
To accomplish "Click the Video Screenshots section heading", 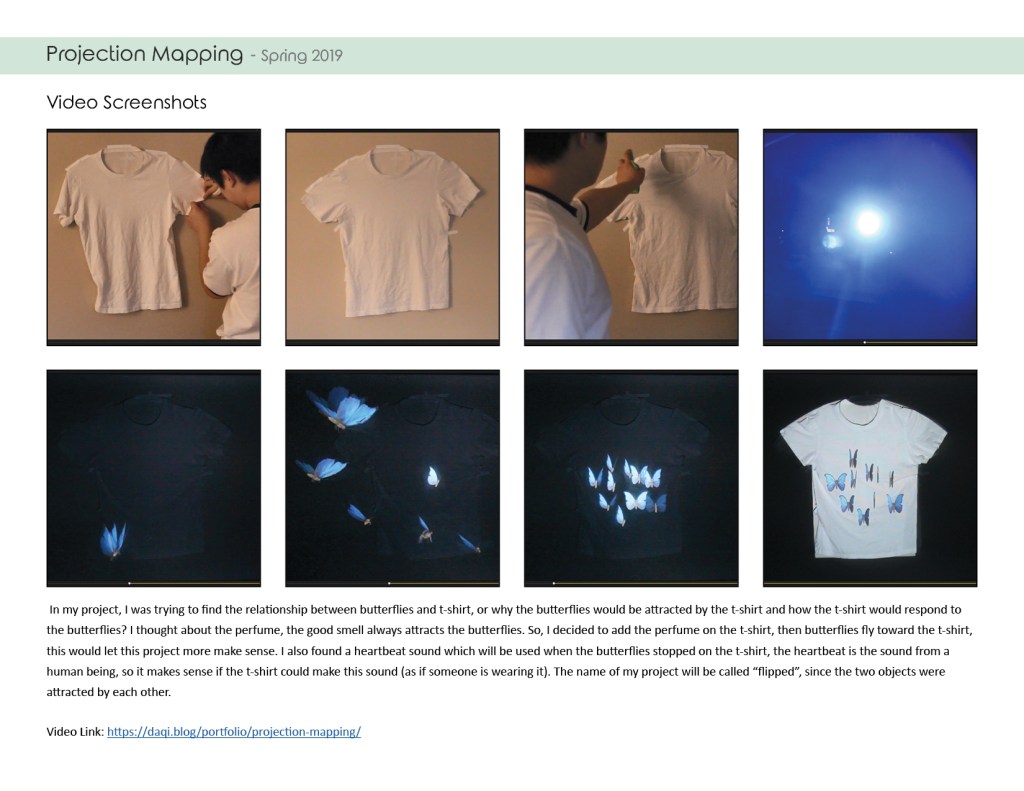I will (127, 103).
